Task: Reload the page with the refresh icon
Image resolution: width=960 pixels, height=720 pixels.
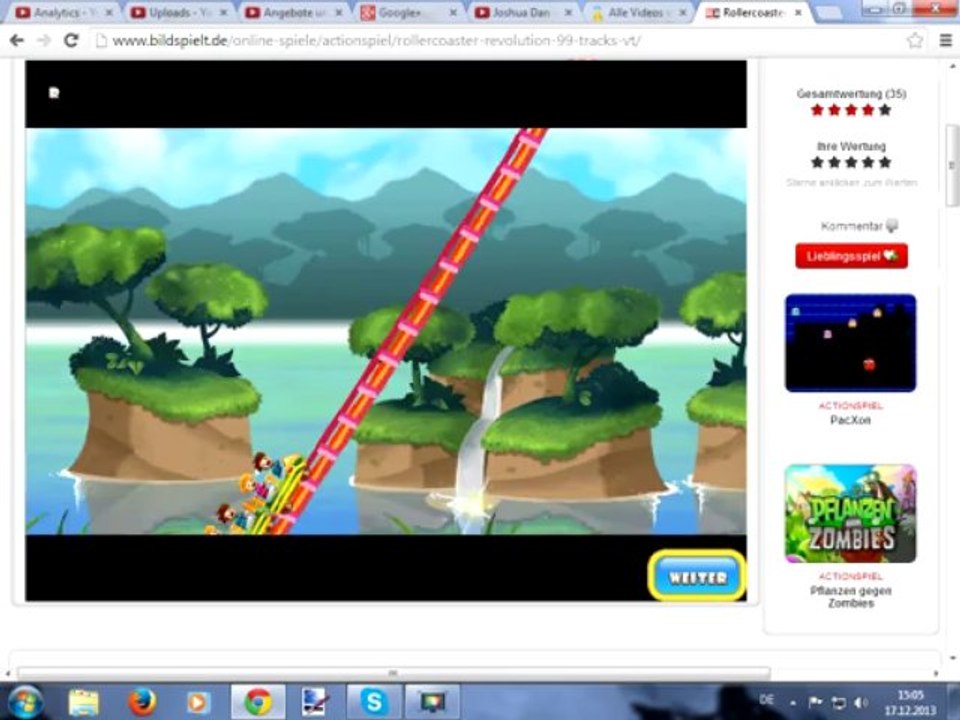Action: pyautogui.click(x=71, y=40)
